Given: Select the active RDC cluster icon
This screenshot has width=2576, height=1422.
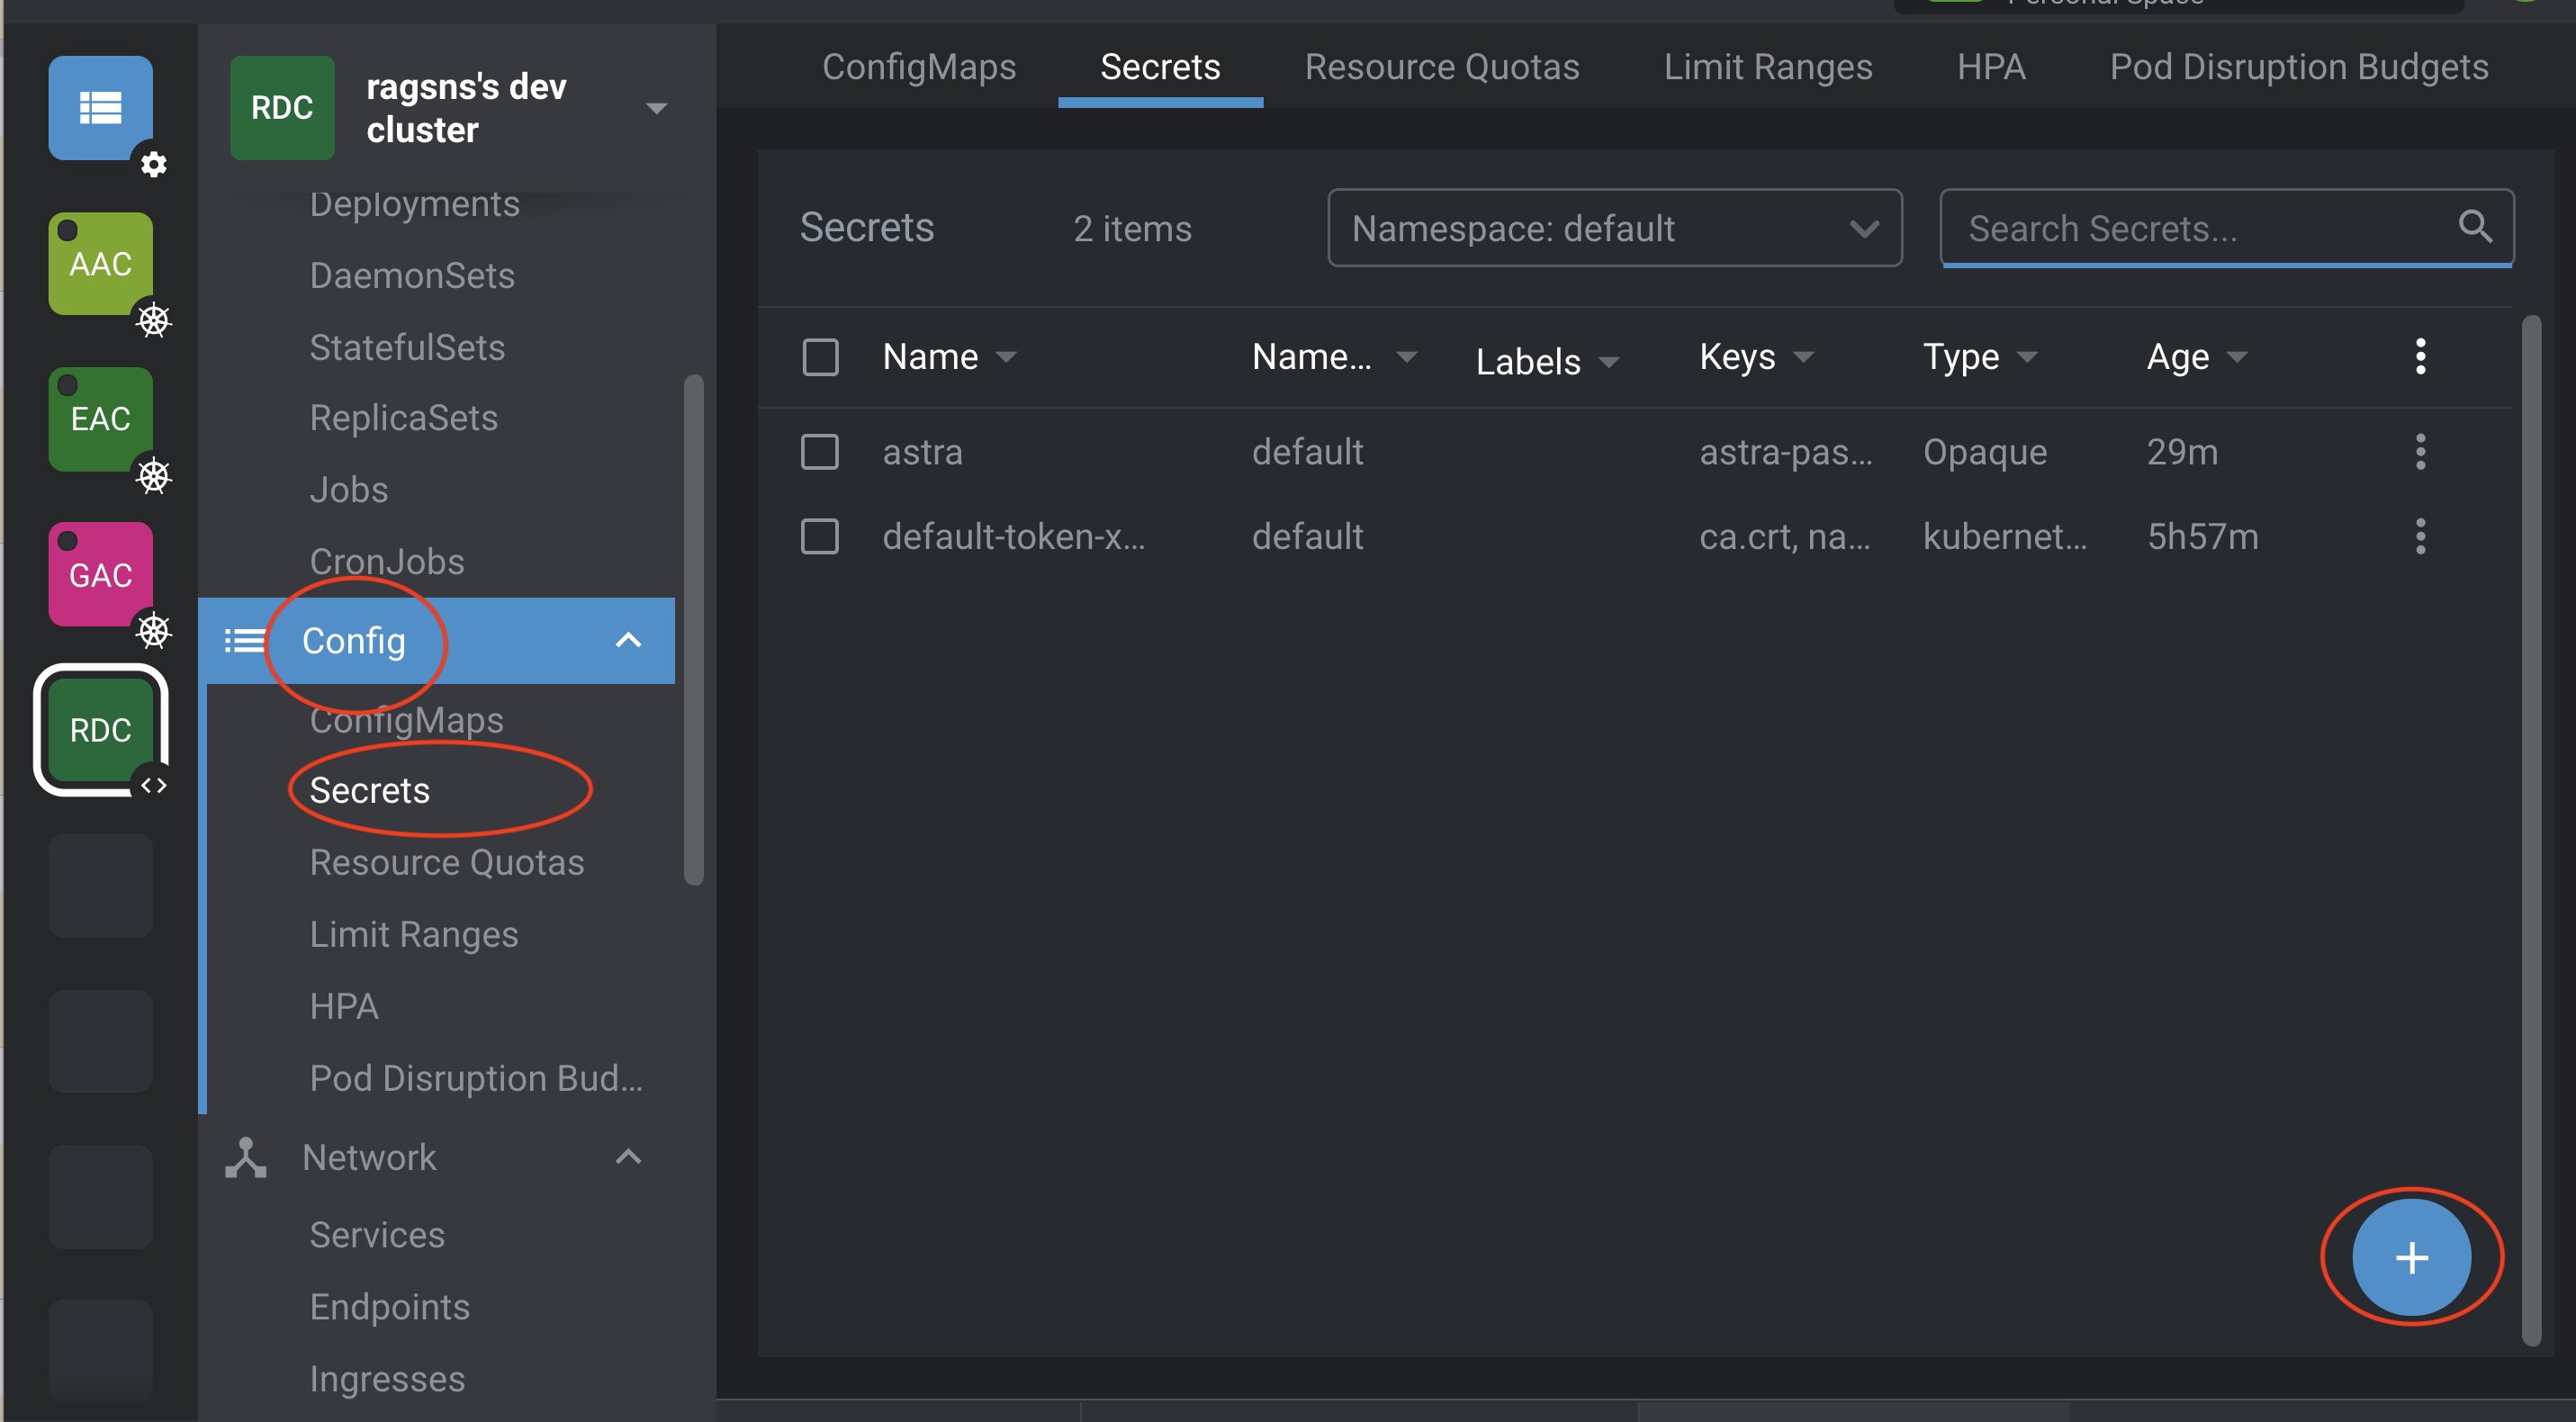Looking at the screenshot, I should 100,730.
